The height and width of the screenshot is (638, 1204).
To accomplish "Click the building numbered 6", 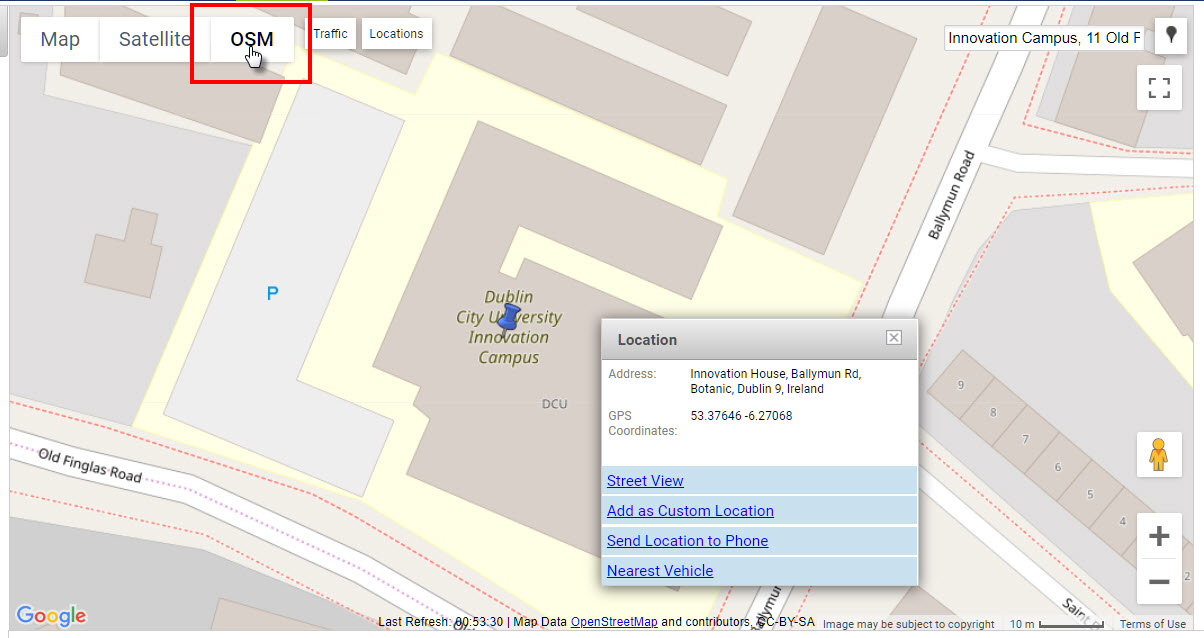I will pos(1058,467).
